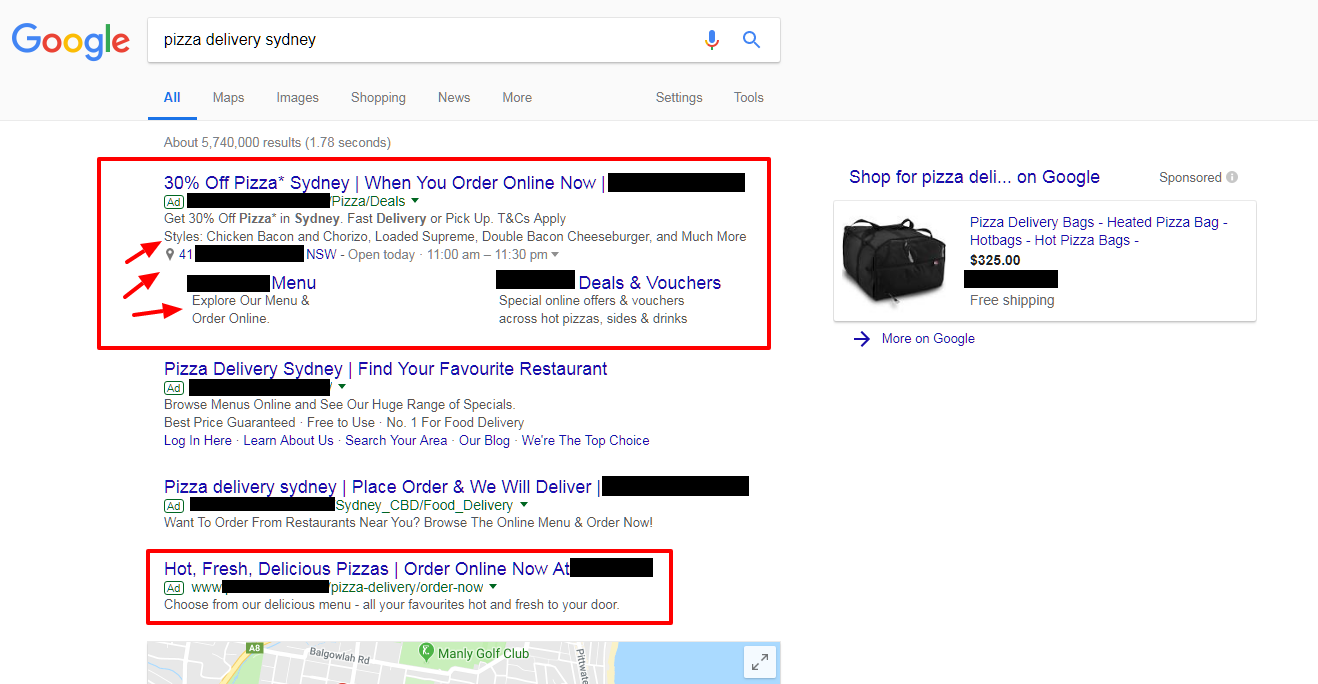Switch to the Images tab
Image resolution: width=1318 pixels, height=684 pixels.
tap(297, 97)
